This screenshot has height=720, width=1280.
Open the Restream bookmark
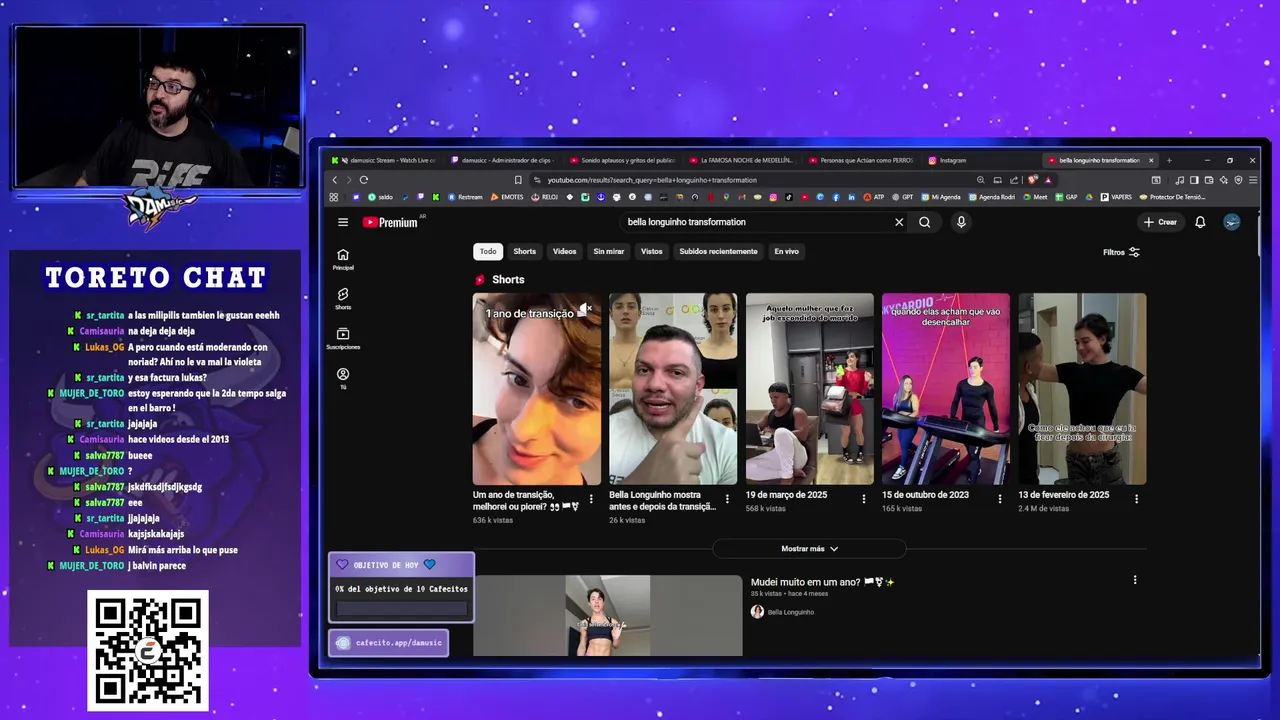pyautogui.click(x=465, y=197)
